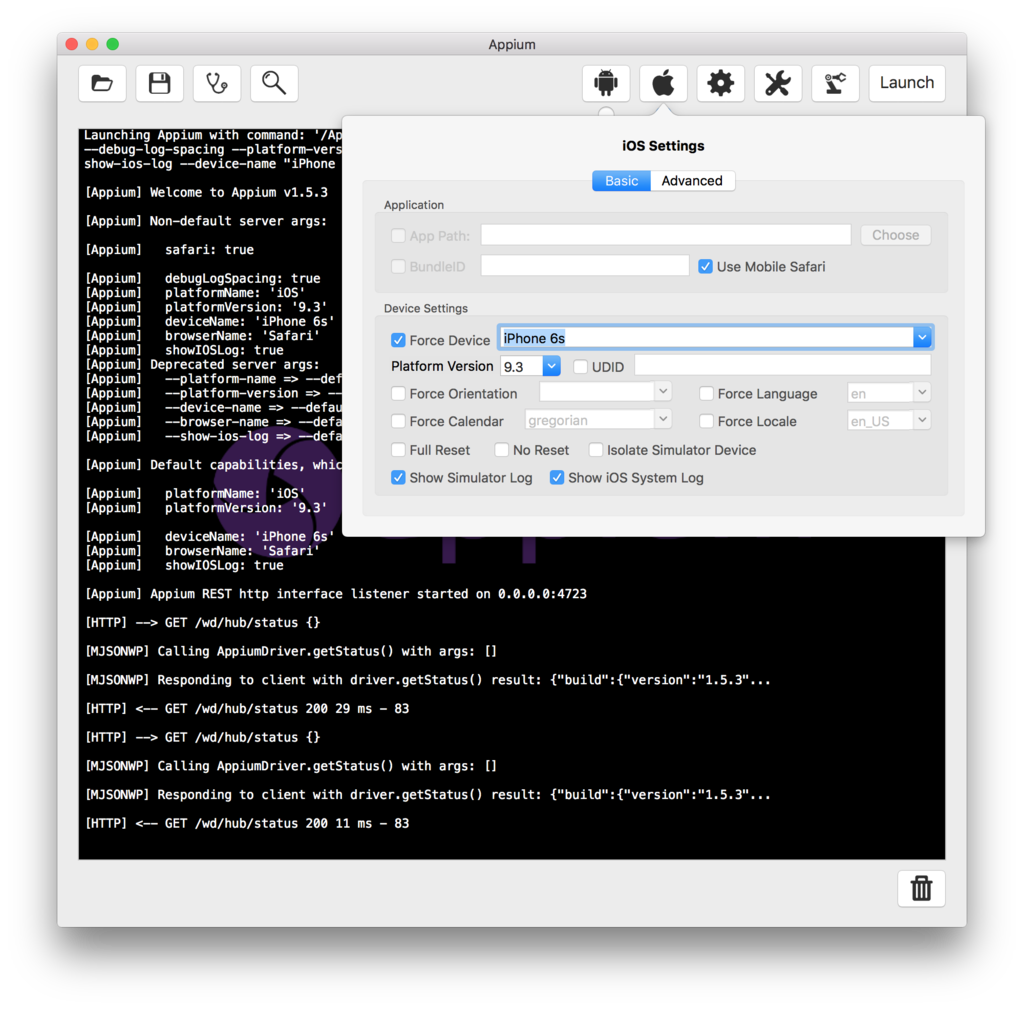Click the 'iOS Settings' popover title
The image size is (1024, 1009).
[663, 146]
